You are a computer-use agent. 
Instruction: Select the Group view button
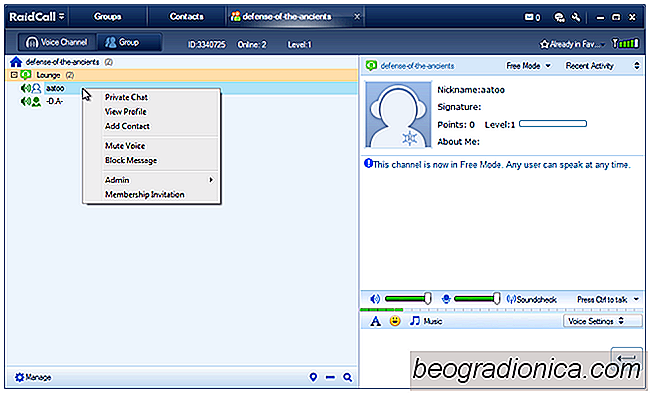tap(129, 42)
